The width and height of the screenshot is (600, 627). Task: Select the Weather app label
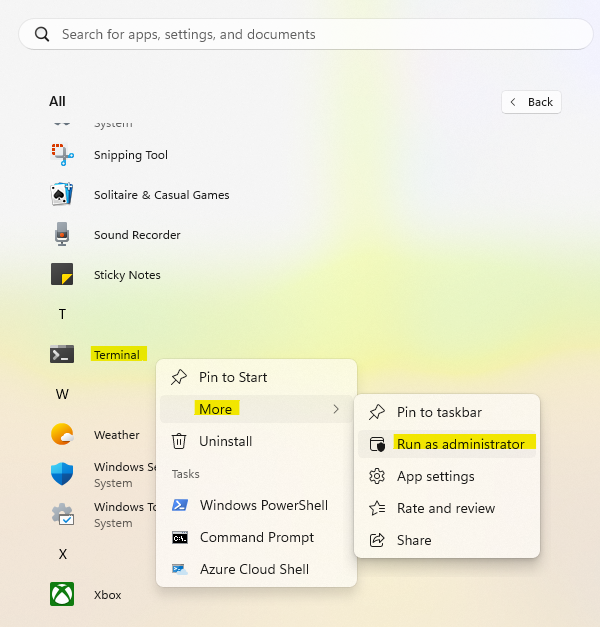117,435
